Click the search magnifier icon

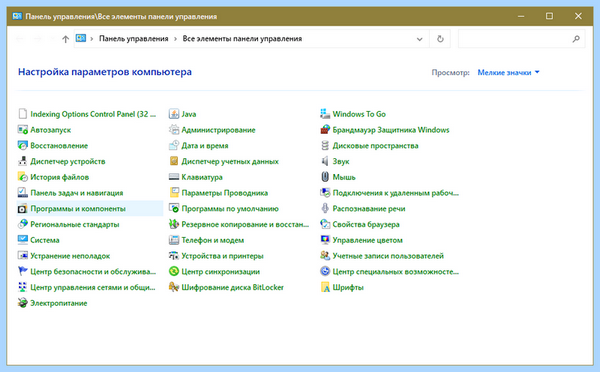(576, 39)
